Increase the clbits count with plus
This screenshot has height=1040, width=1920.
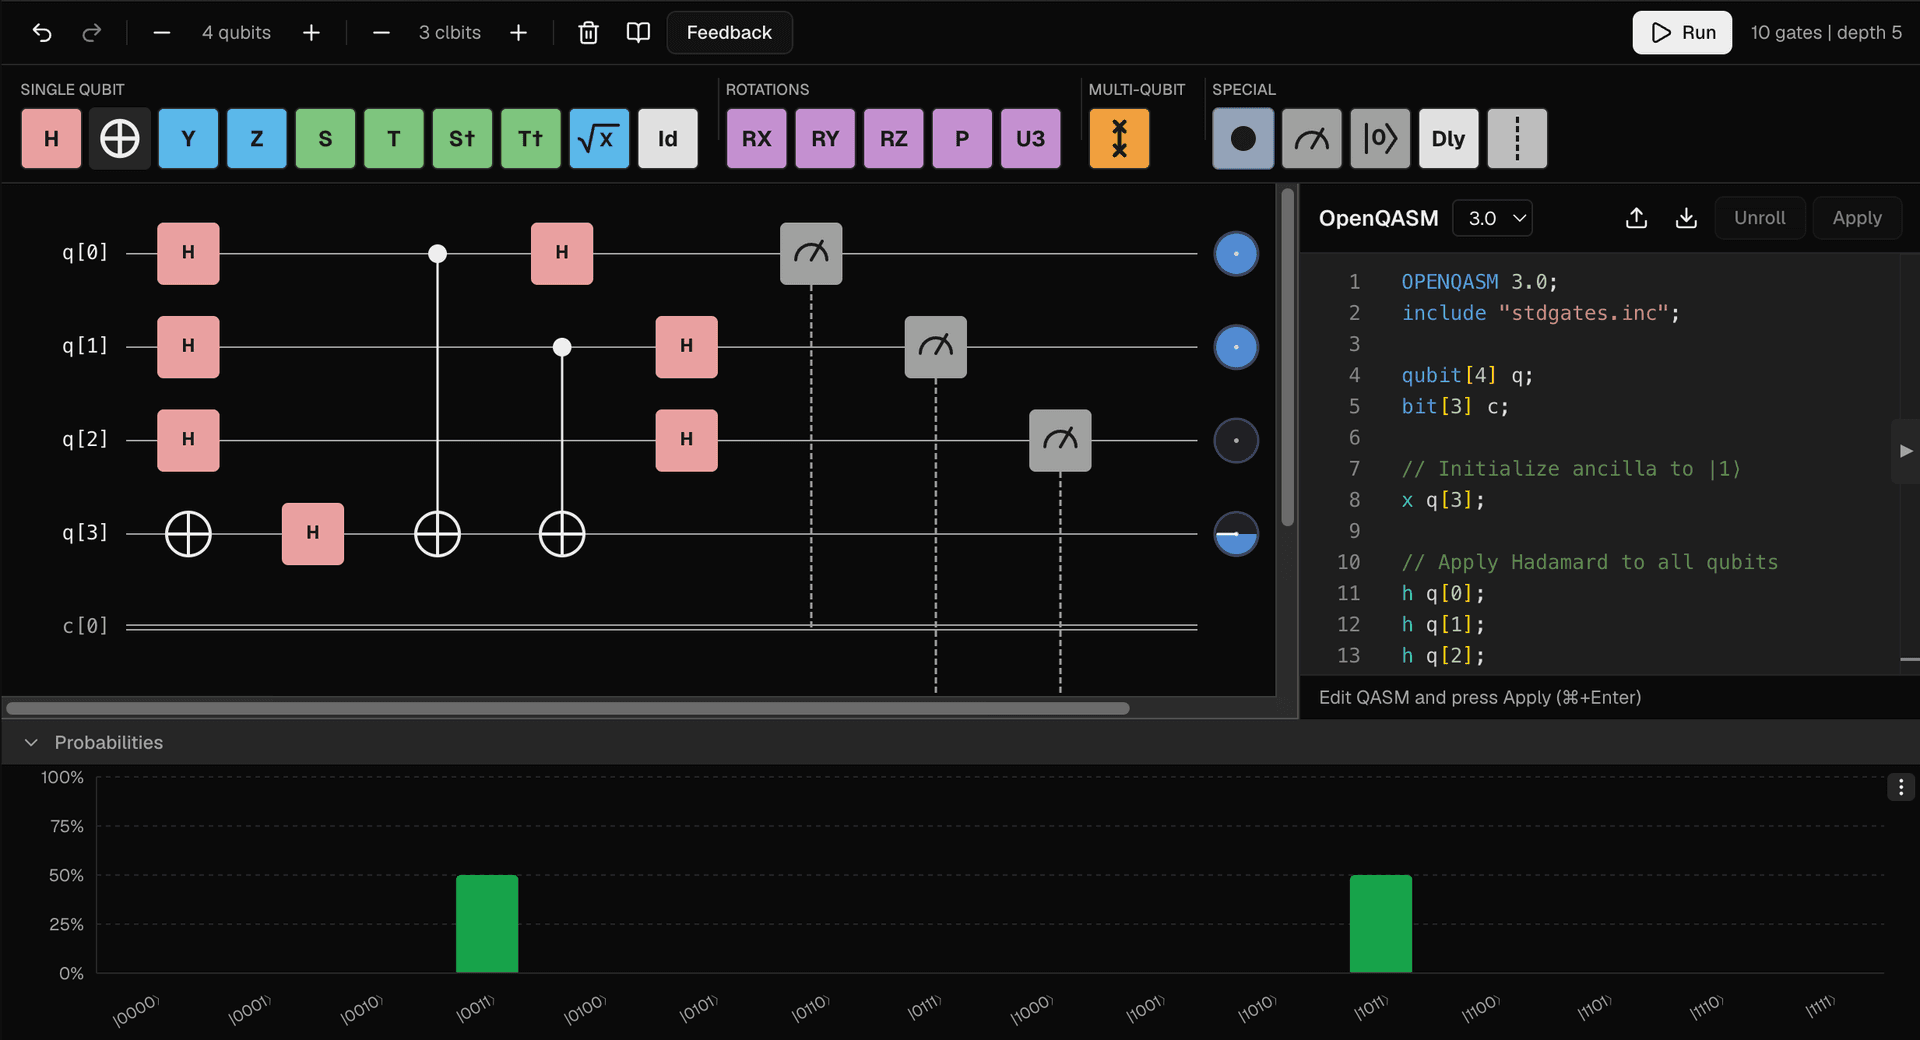[518, 33]
